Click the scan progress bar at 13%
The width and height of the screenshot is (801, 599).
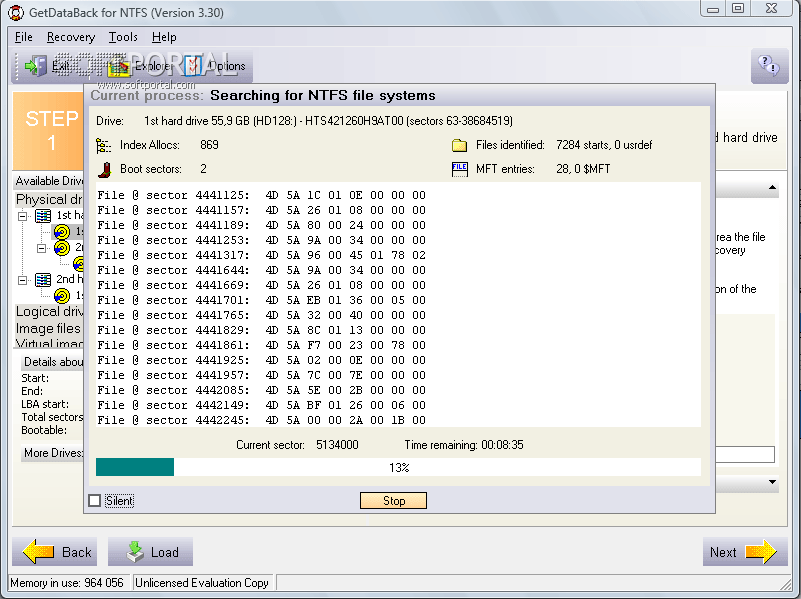(398, 467)
